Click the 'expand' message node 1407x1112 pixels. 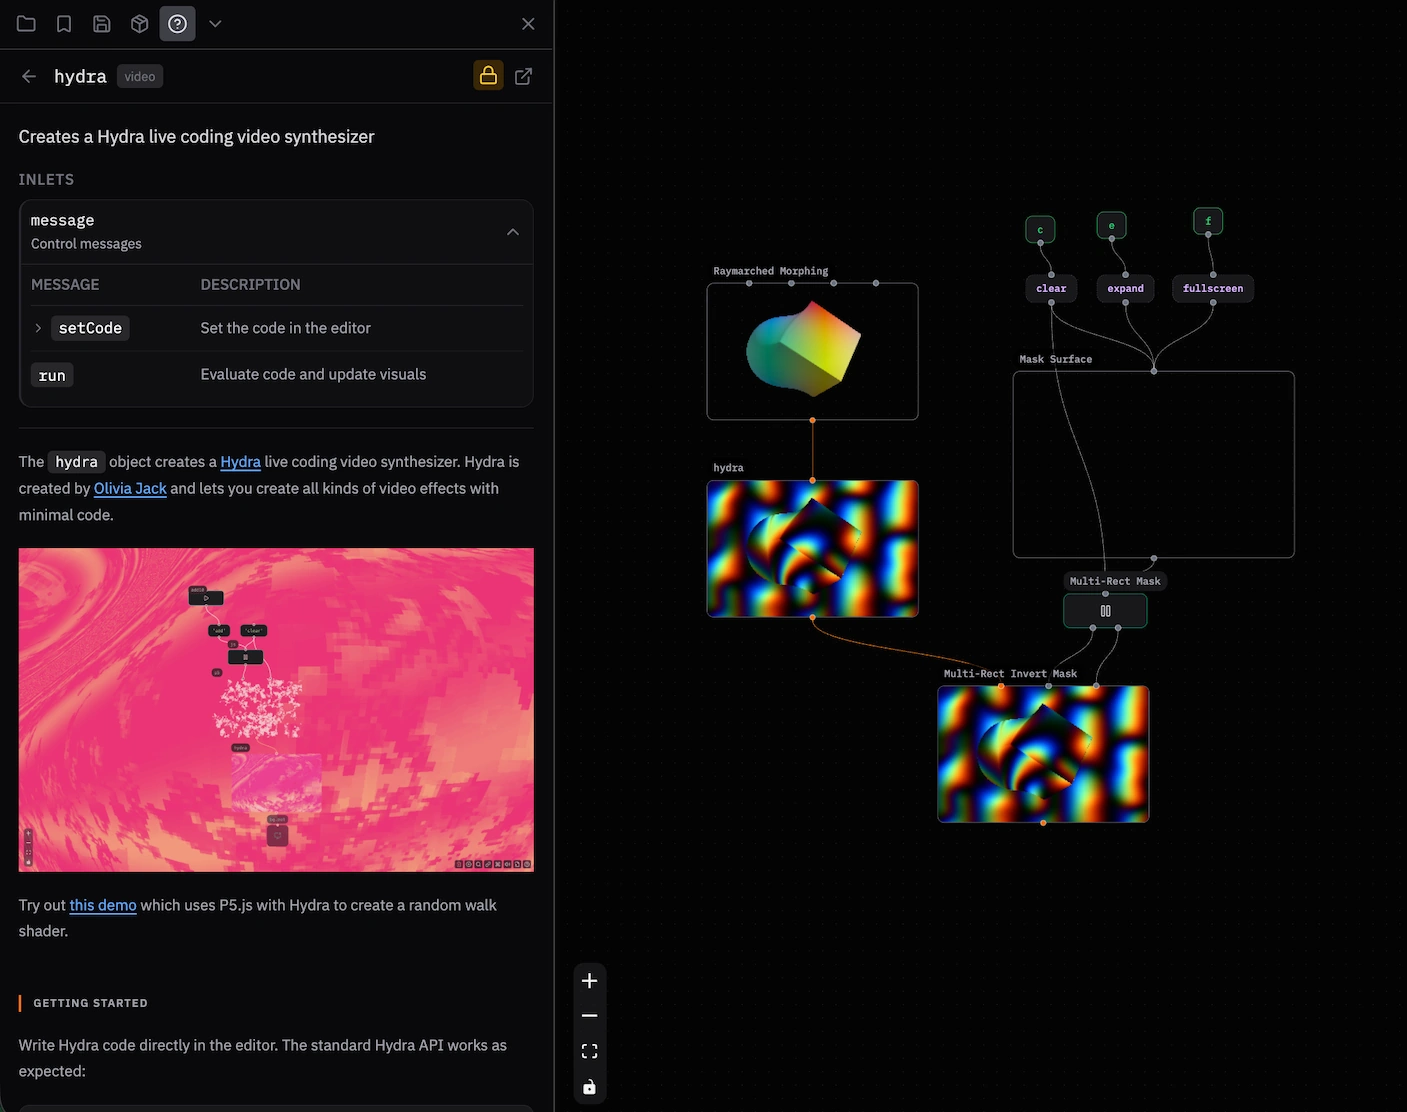1125,288
